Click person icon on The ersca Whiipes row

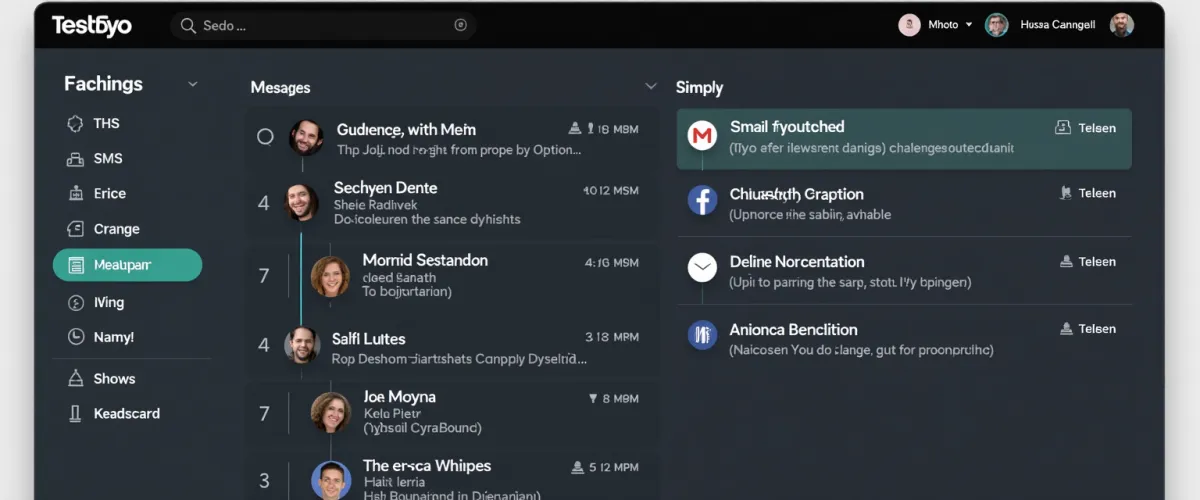(x=577, y=467)
